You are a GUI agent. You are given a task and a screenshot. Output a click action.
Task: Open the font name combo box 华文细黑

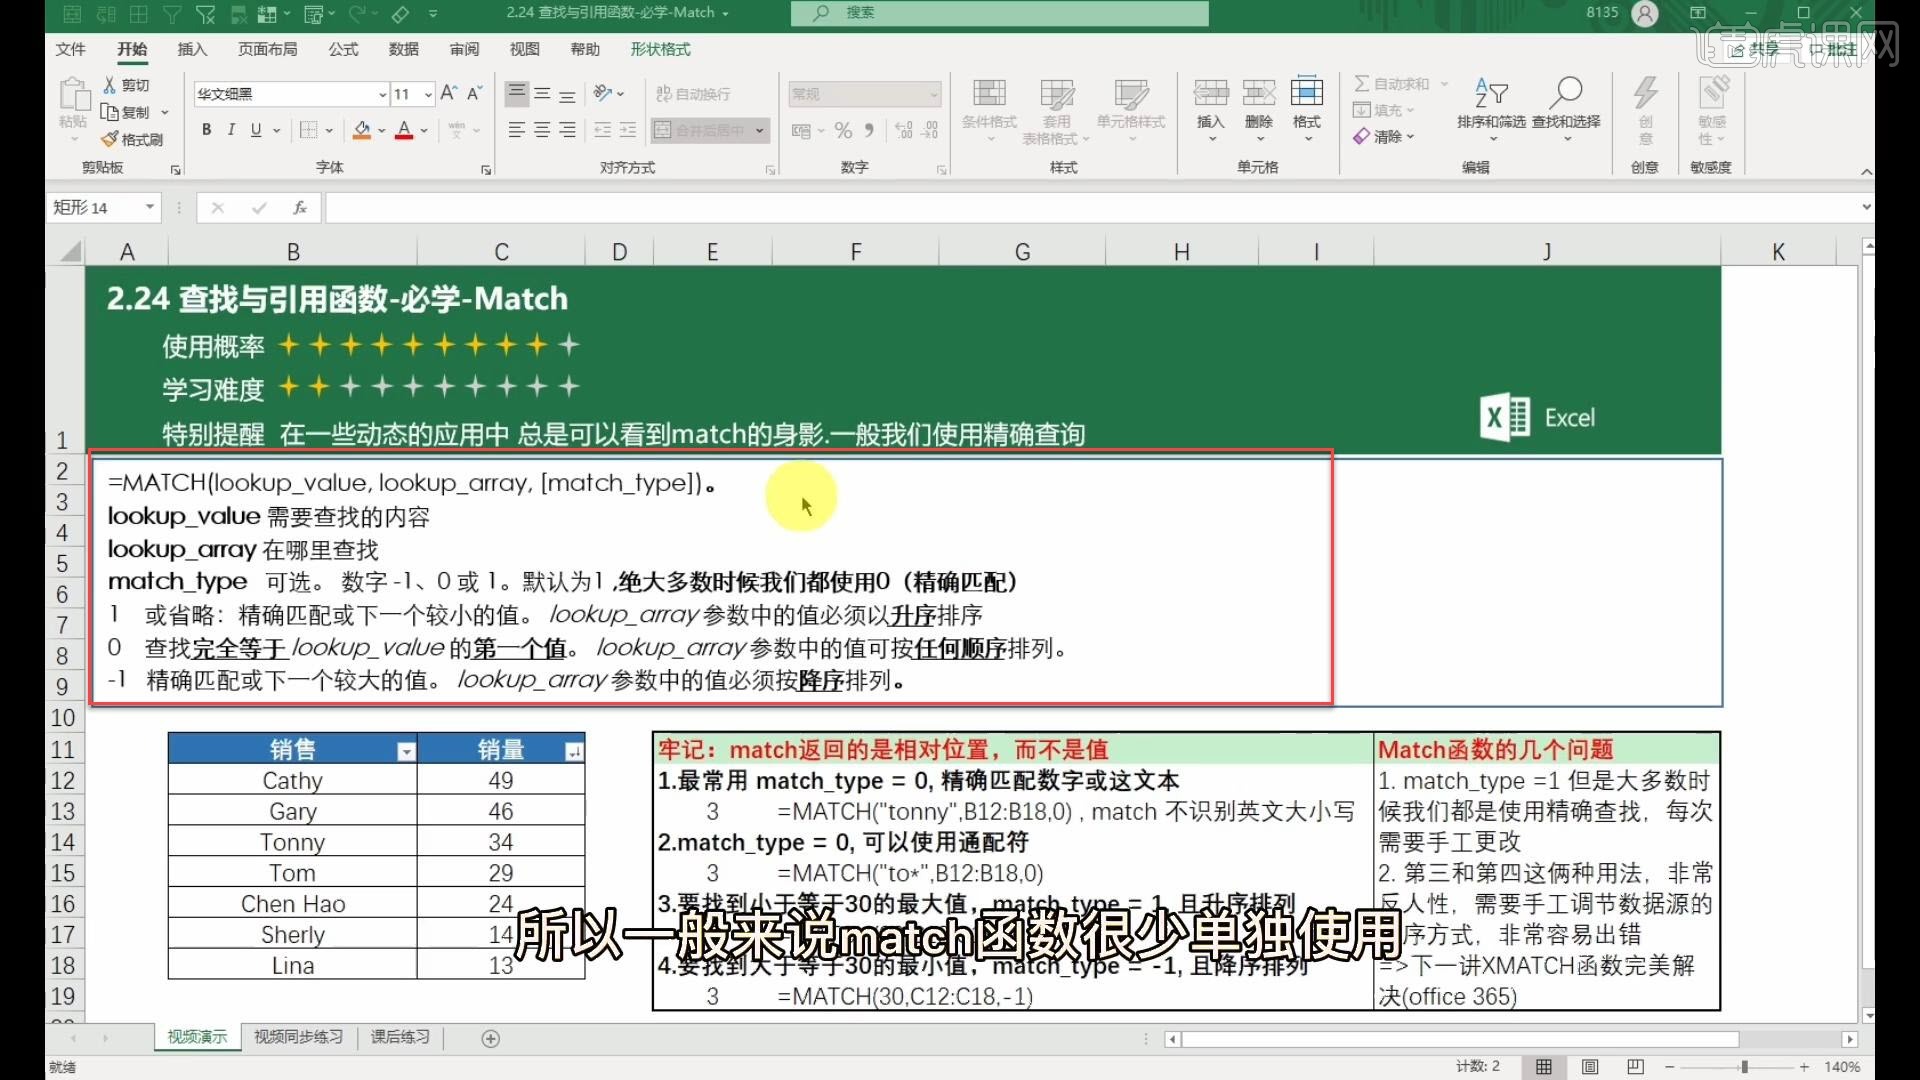(291, 94)
